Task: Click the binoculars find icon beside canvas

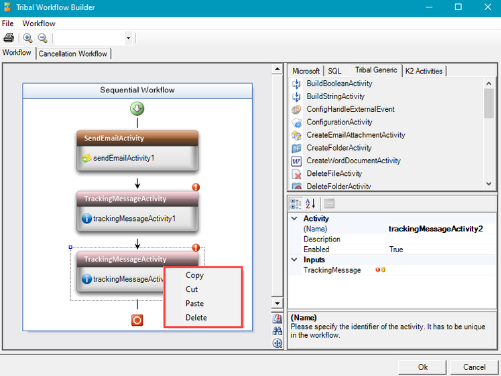Action: (277, 331)
